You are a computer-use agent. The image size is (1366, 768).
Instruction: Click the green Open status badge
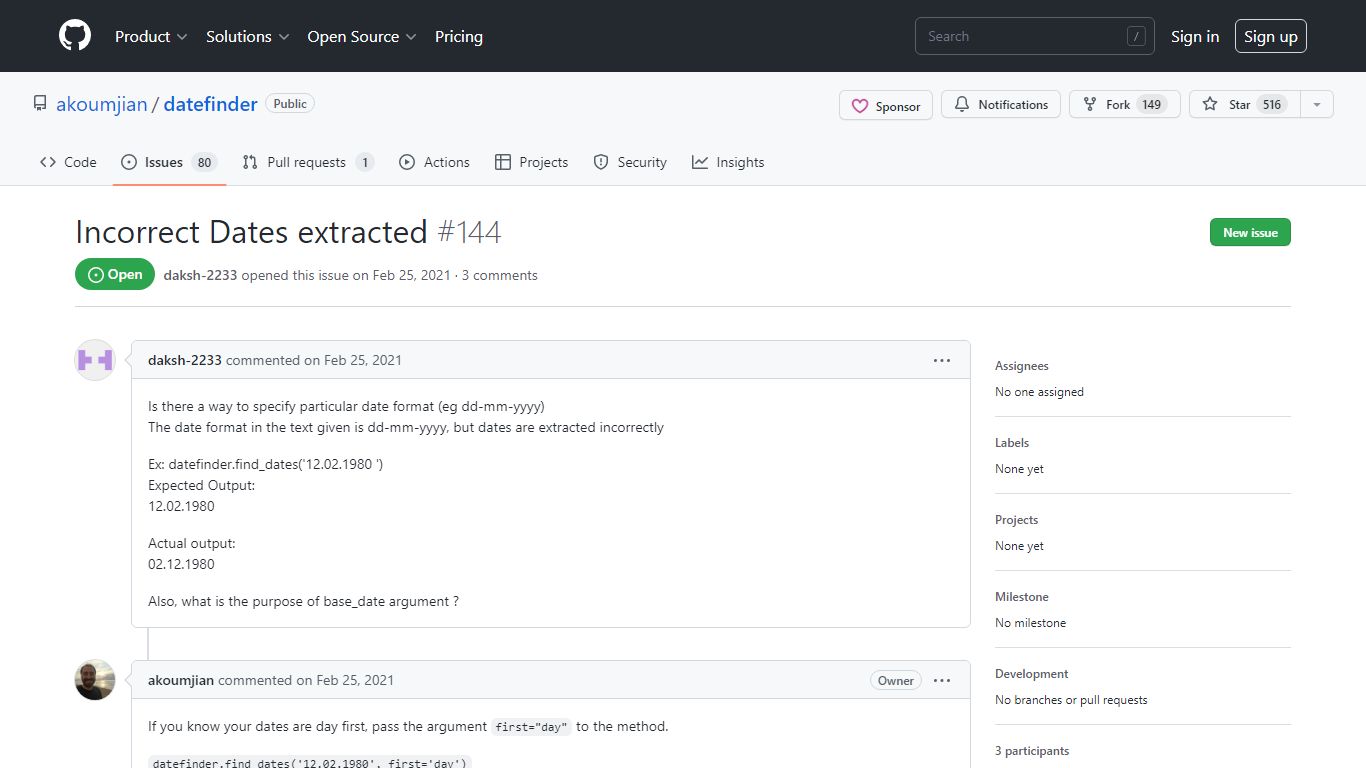[x=115, y=274]
